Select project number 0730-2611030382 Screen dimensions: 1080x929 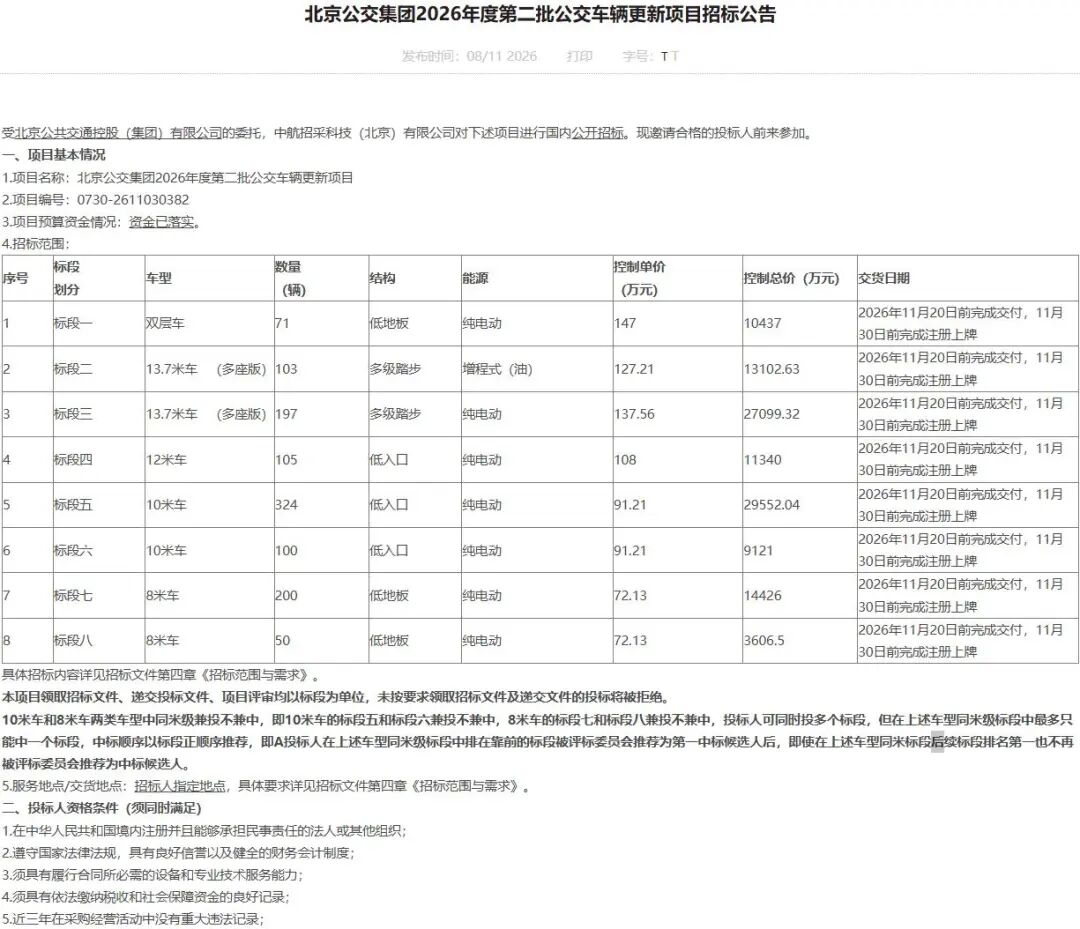click(x=133, y=200)
